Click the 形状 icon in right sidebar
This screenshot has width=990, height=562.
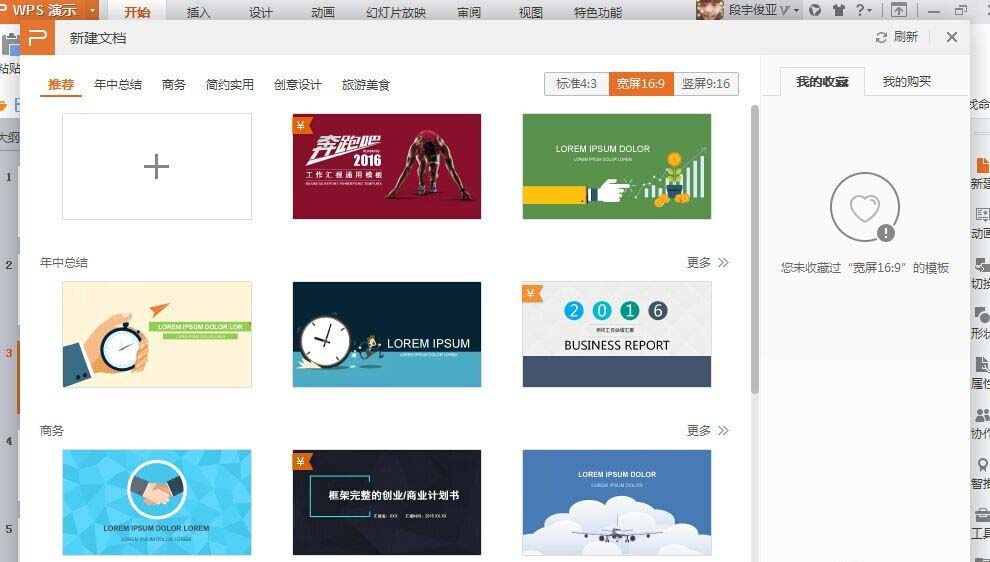click(982, 314)
